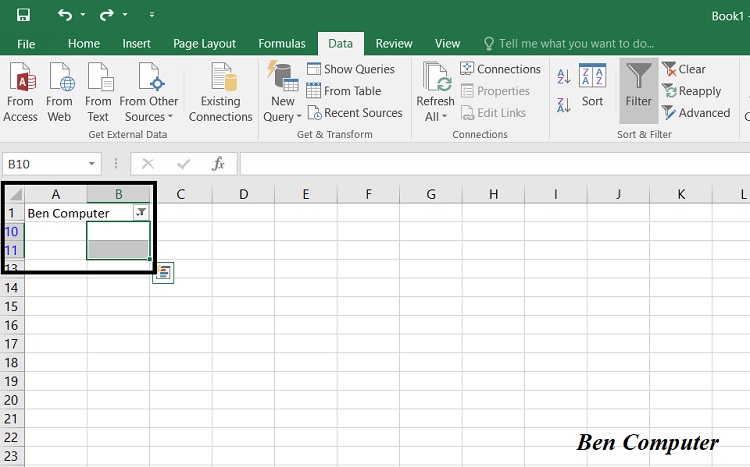Expand the New Query dropdown
750x467 pixels.
tap(282, 116)
